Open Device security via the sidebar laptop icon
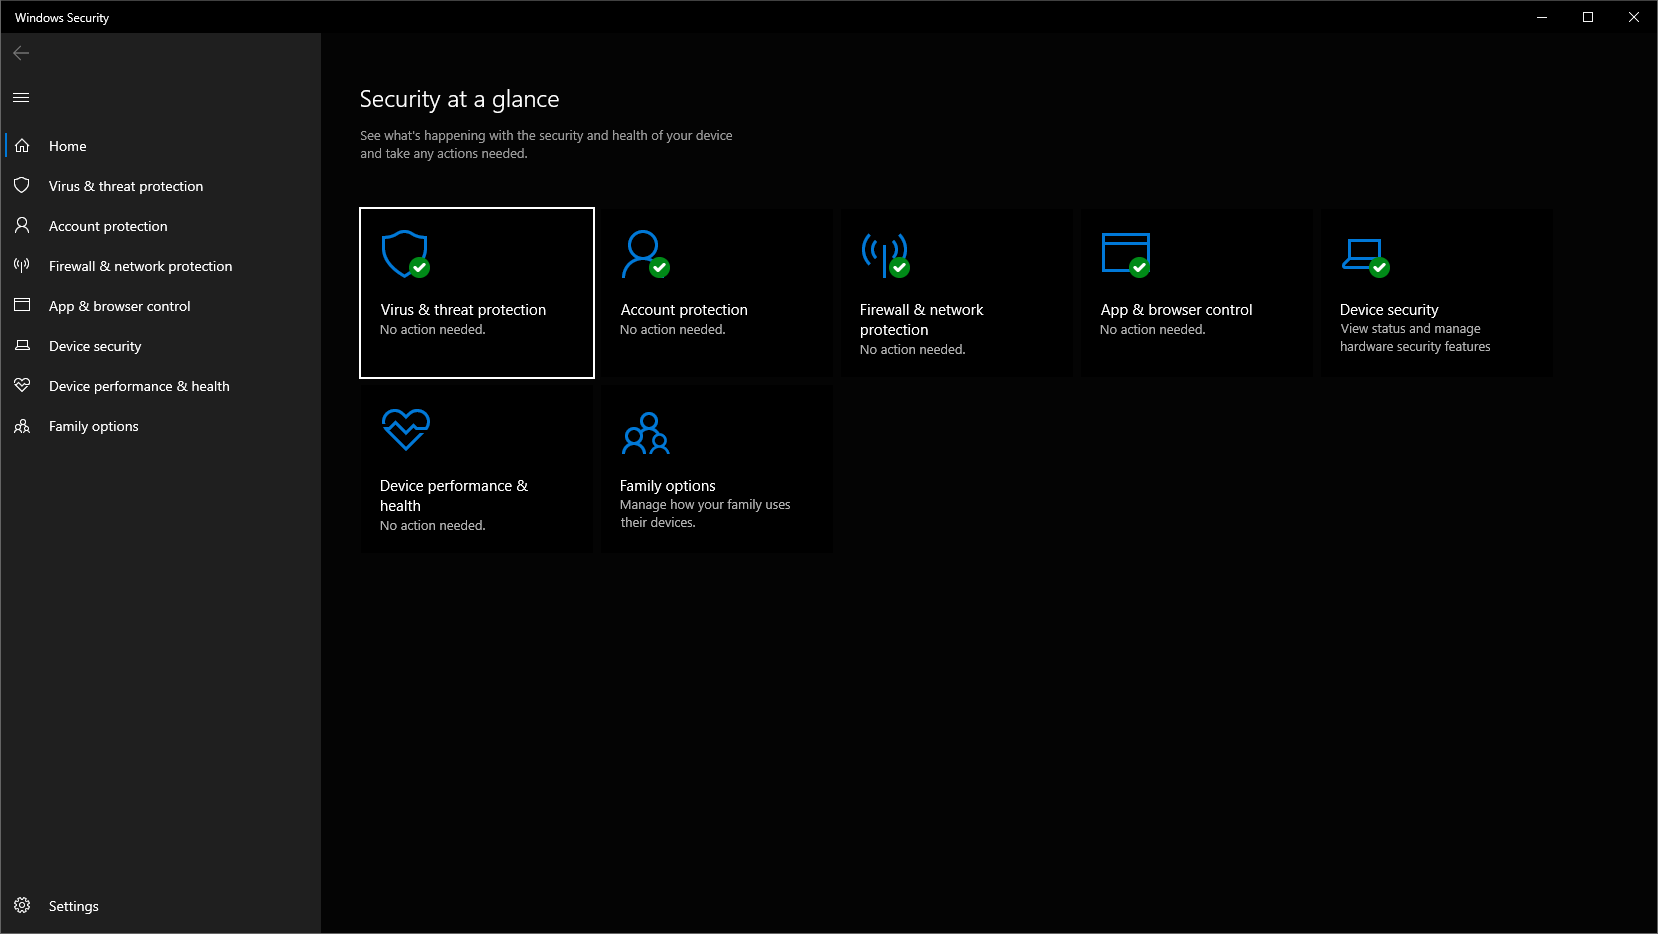 (x=22, y=346)
